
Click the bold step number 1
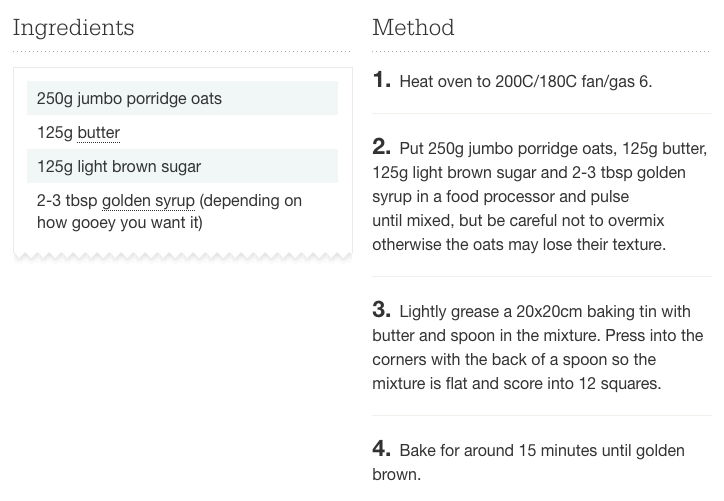coord(381,80)
